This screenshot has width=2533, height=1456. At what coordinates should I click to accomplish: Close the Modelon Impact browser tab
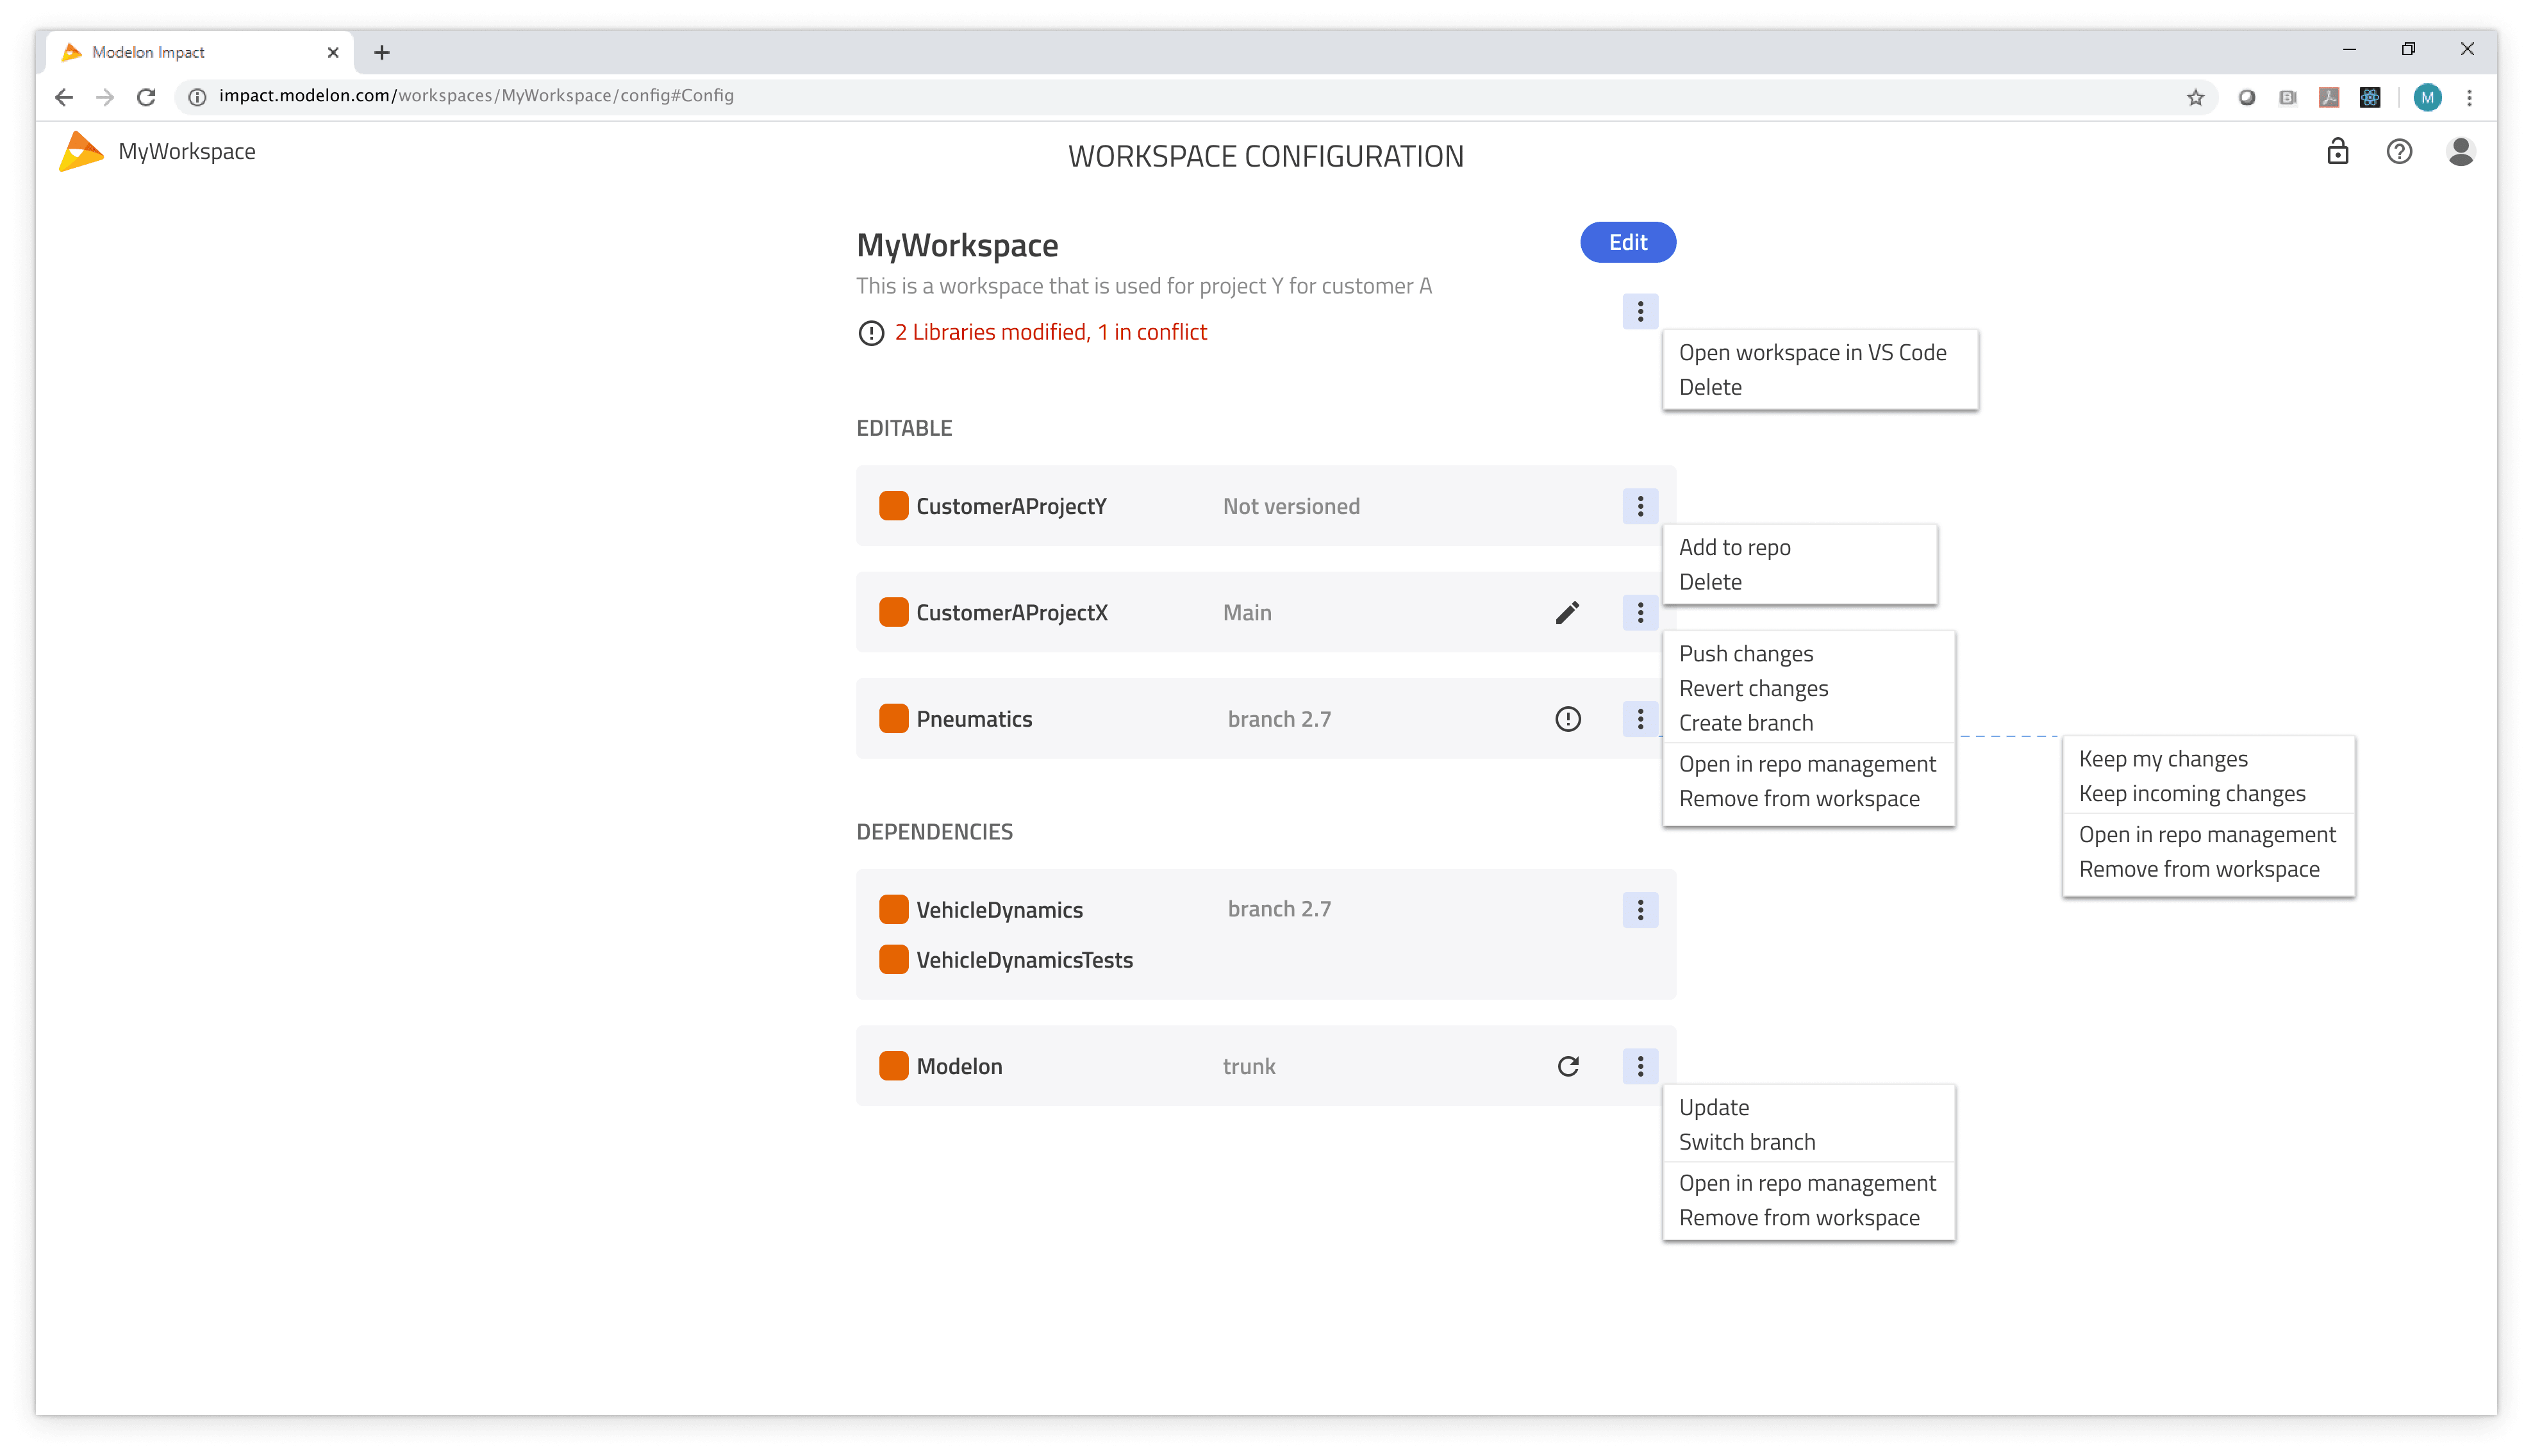tap(333, 53)
